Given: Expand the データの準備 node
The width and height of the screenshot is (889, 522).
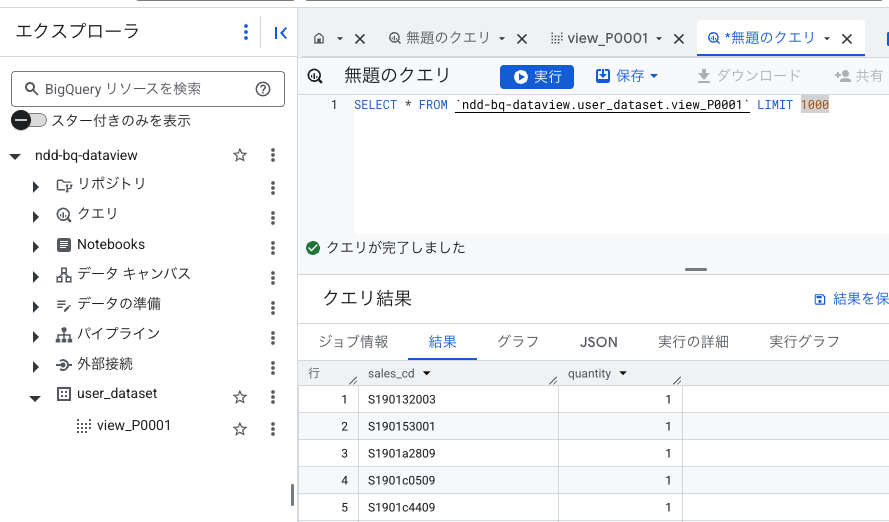Looking at the screenshot, I should click(x=36, y=307).
